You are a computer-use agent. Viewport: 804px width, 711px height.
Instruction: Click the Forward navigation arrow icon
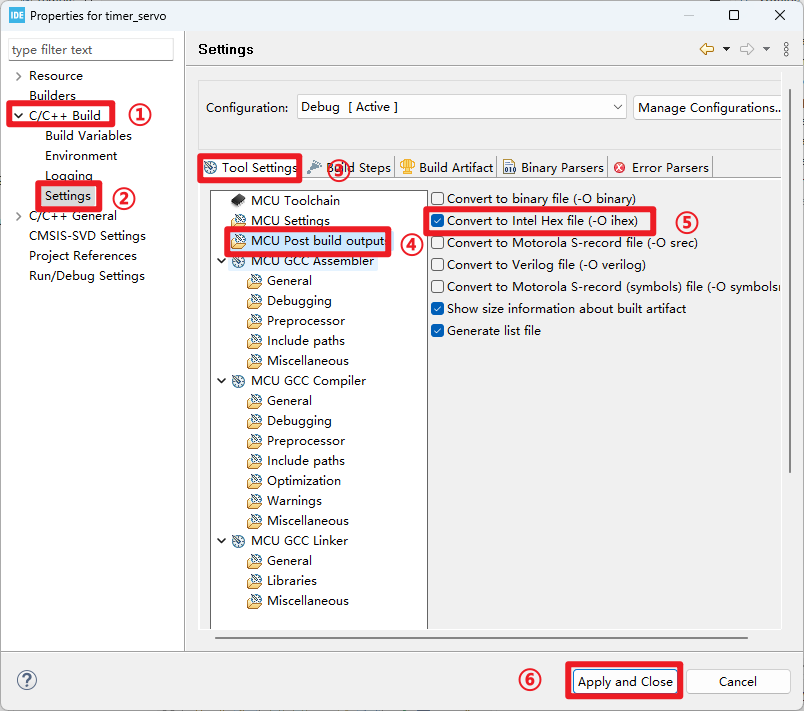click(747, 49)
